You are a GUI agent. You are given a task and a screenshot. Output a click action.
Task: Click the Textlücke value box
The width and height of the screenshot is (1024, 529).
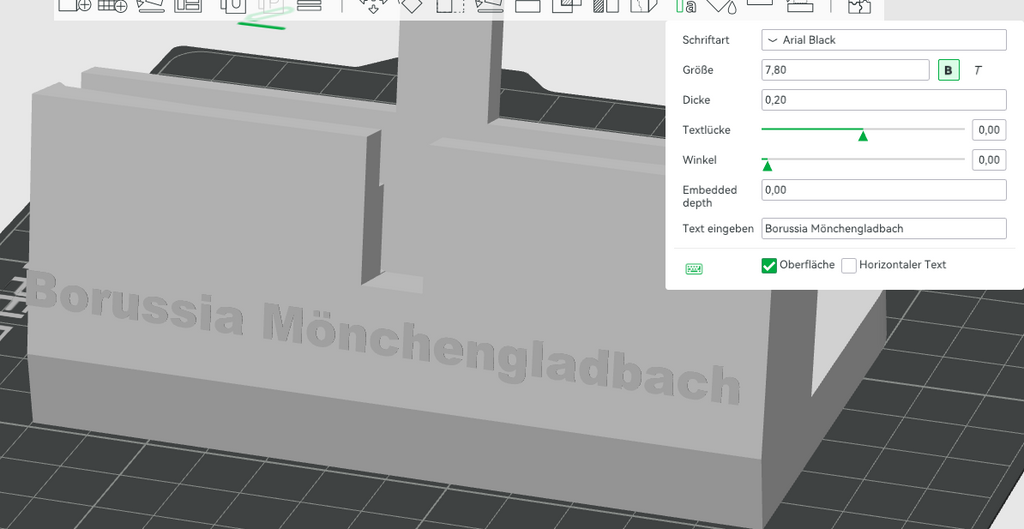pyautogui.click(x=989, y=130)
